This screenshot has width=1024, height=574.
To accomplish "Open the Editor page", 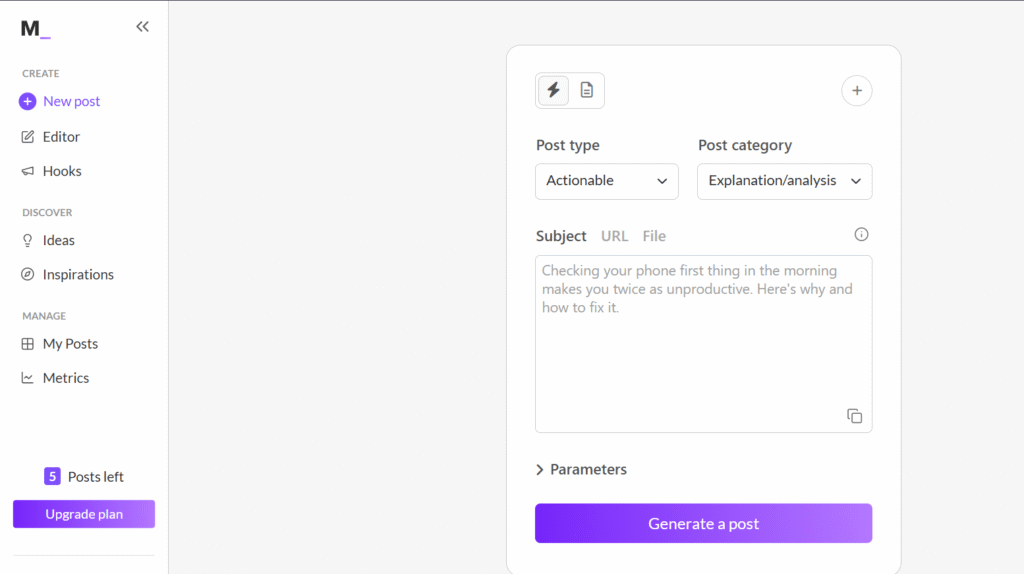I will pos(50,136).
